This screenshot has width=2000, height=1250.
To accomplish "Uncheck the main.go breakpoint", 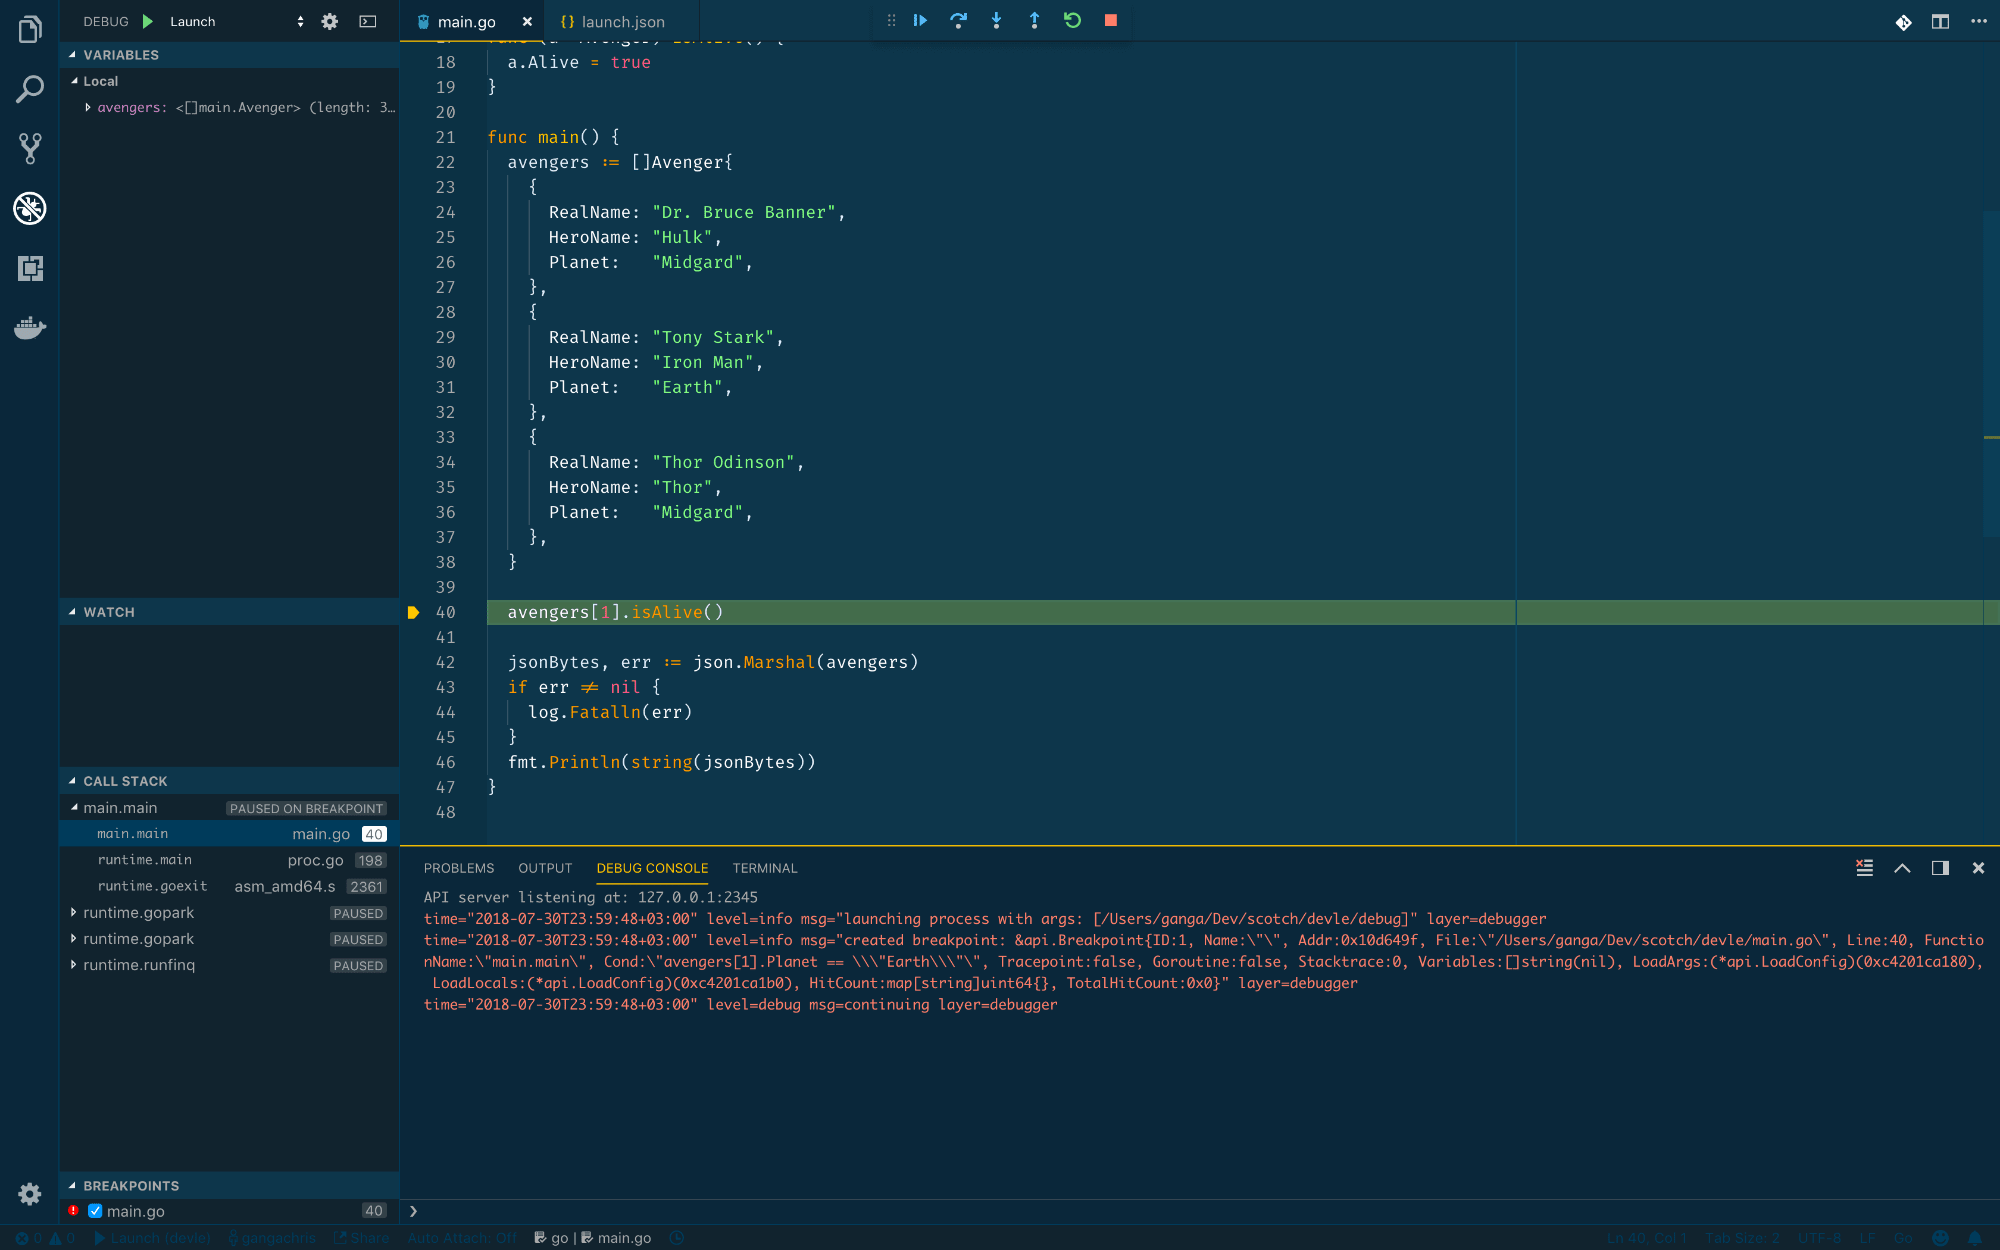I will (94, 1210).
